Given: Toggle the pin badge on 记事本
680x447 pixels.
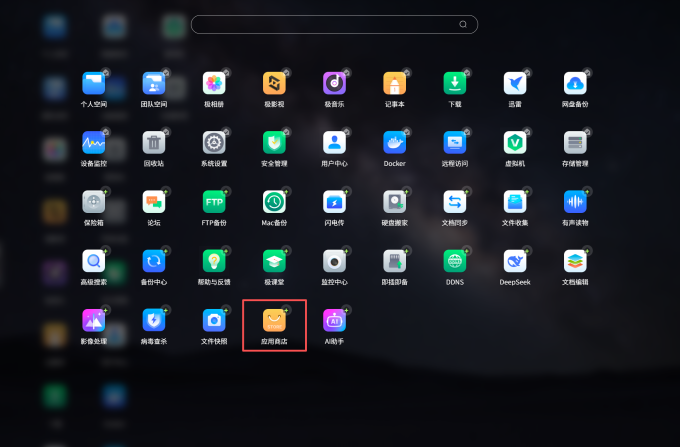Looking at the screenshot, I should point(406,72).
